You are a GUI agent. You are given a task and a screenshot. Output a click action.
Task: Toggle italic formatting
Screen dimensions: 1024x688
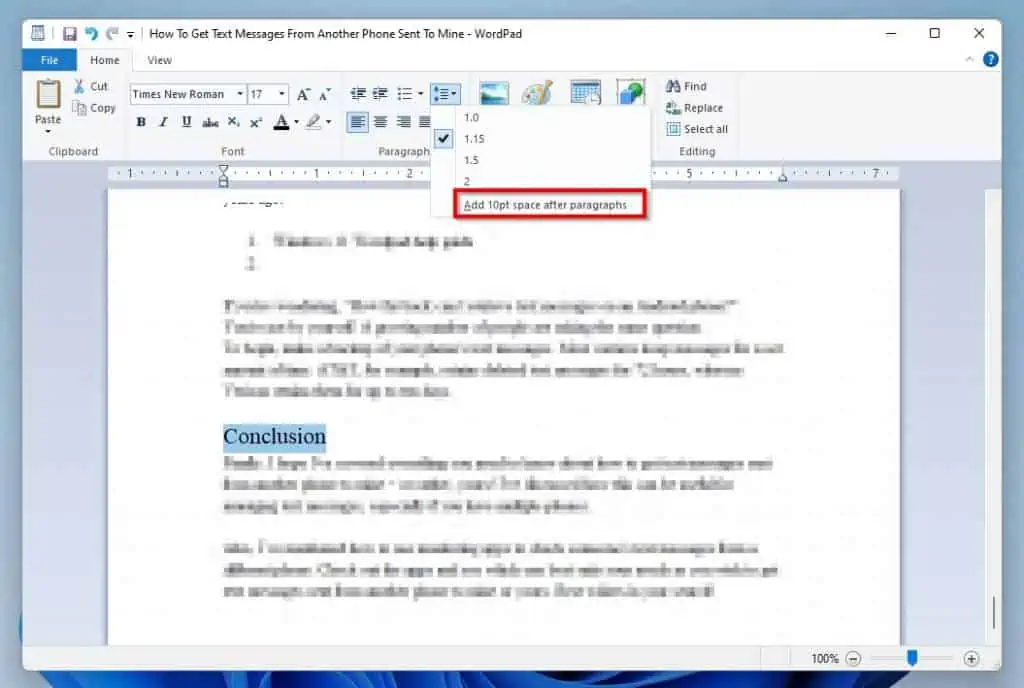(162, 122)
